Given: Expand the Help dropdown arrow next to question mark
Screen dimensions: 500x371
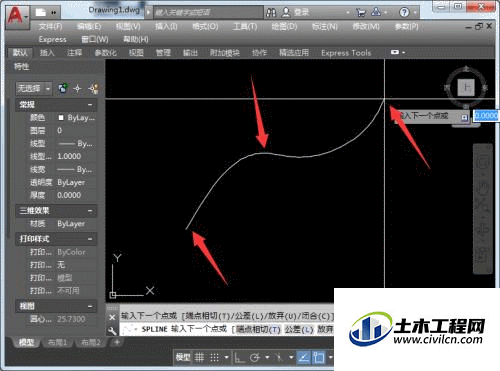Looking at the screenshot, I should [x=415, y=13].
